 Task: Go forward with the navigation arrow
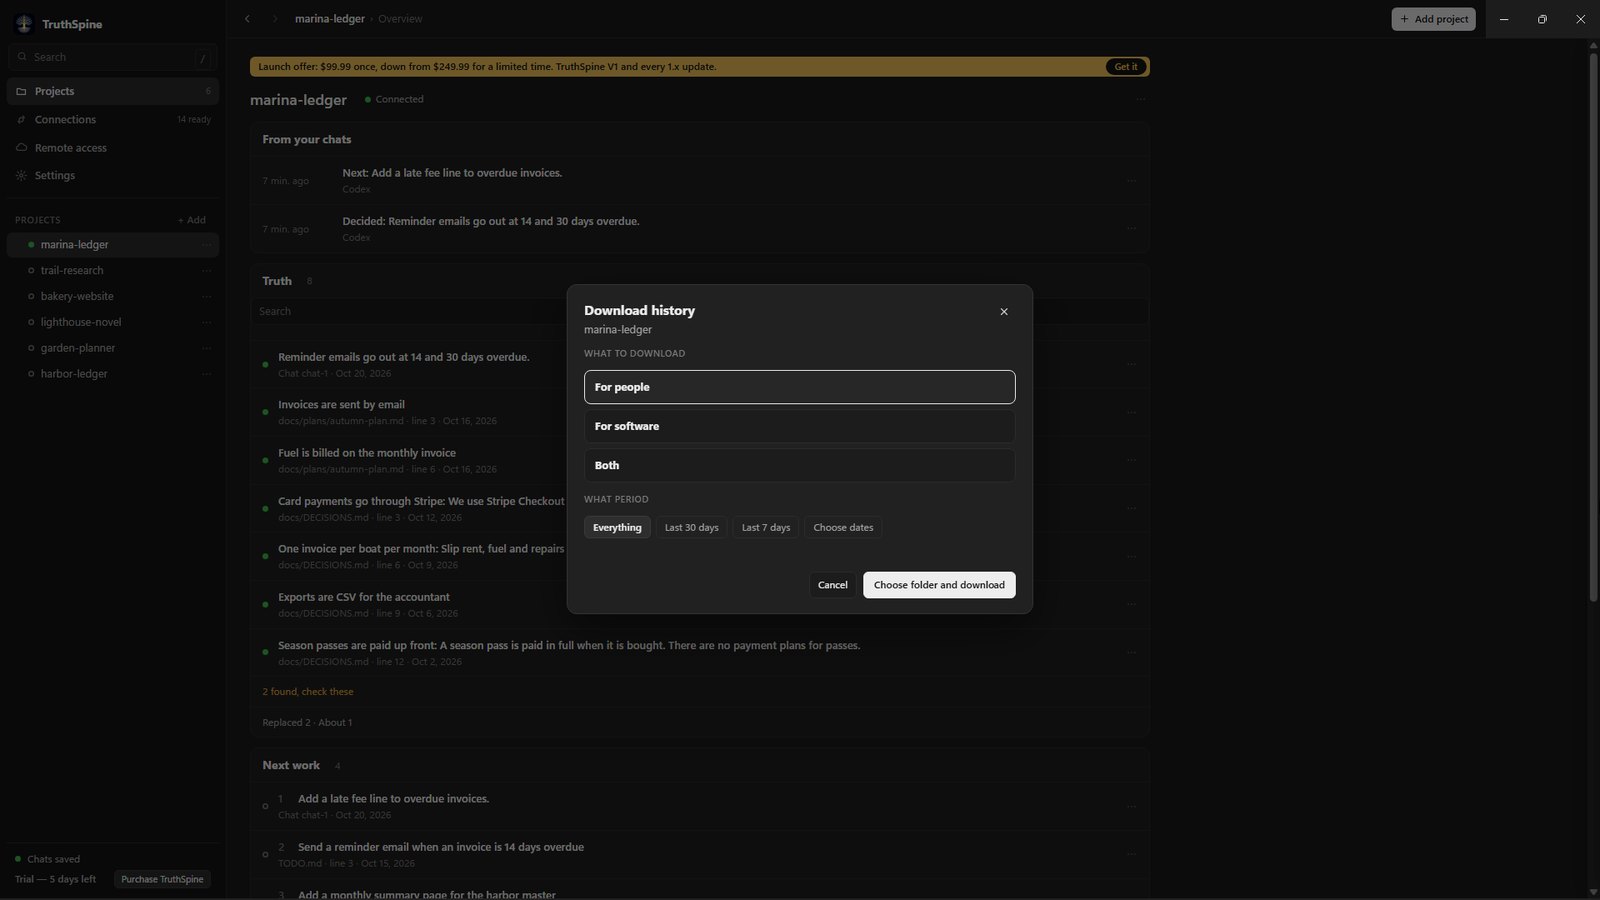[275, 19]
